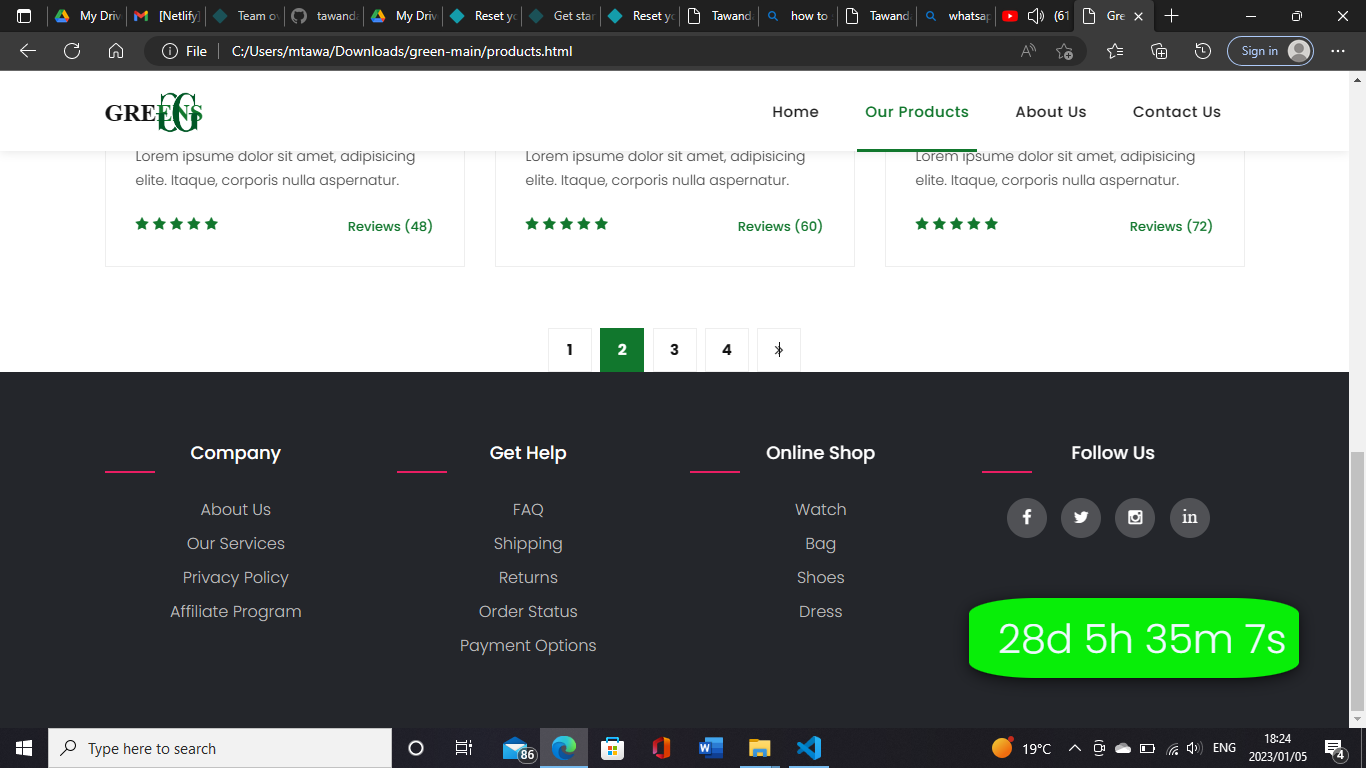Image resolution: width=1366 pixels, height=768 pixels.
Task: Click the Twitter social media icon
Action: (1080, 518)
